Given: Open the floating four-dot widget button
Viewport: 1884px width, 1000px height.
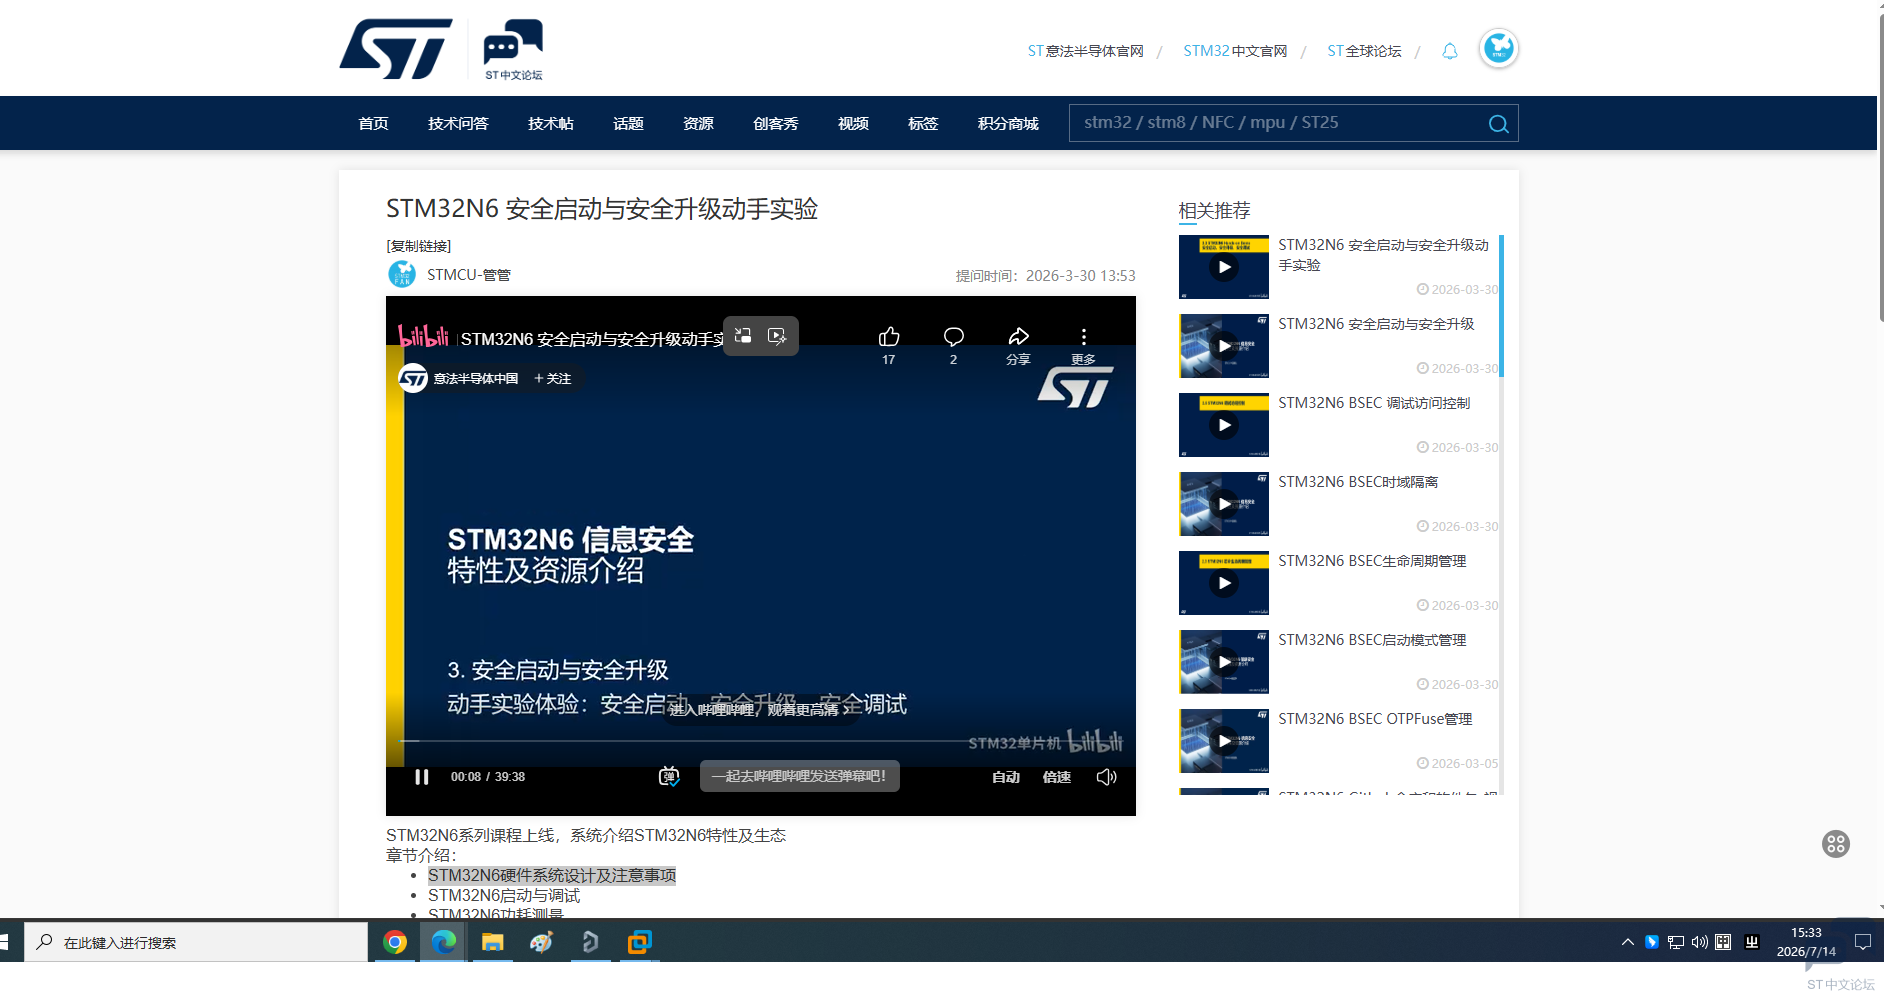Looking at the screenshot, I should (x=1836, y=844).
